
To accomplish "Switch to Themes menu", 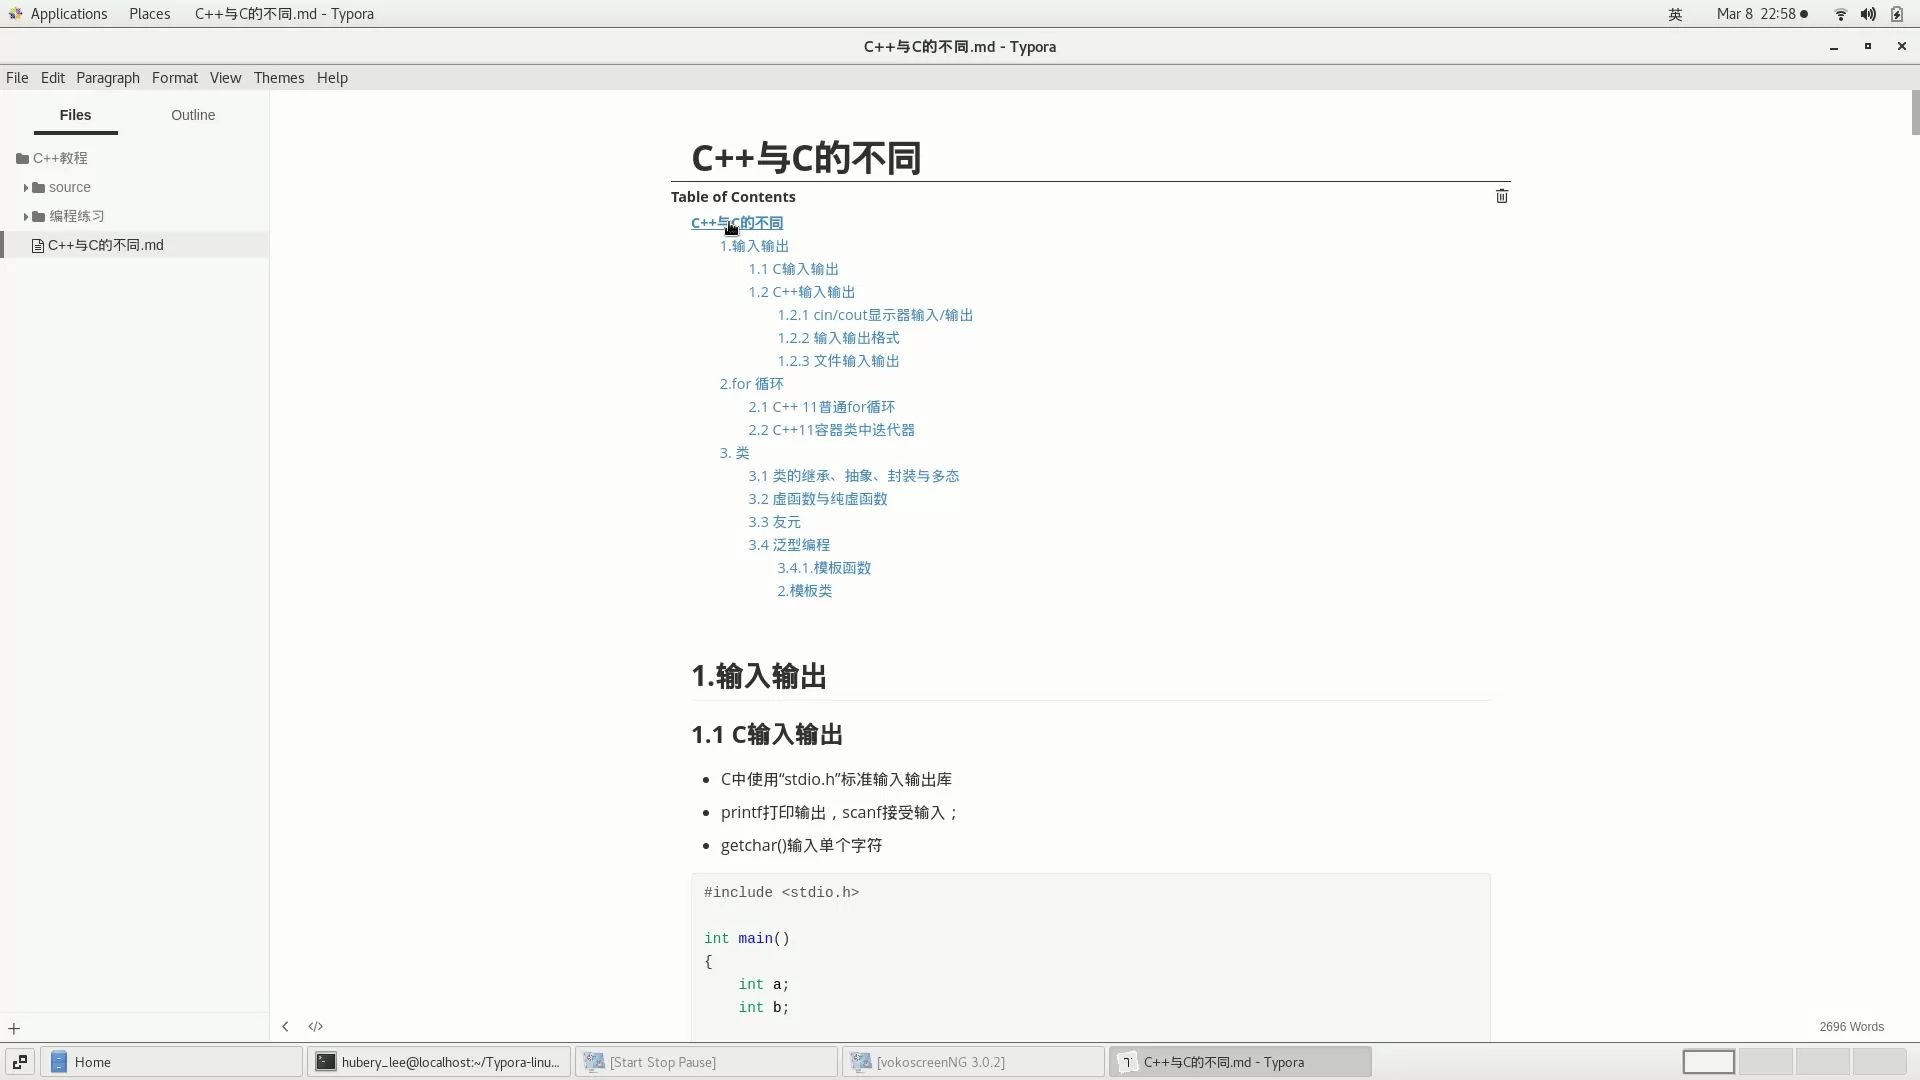I will click(278, 76).
